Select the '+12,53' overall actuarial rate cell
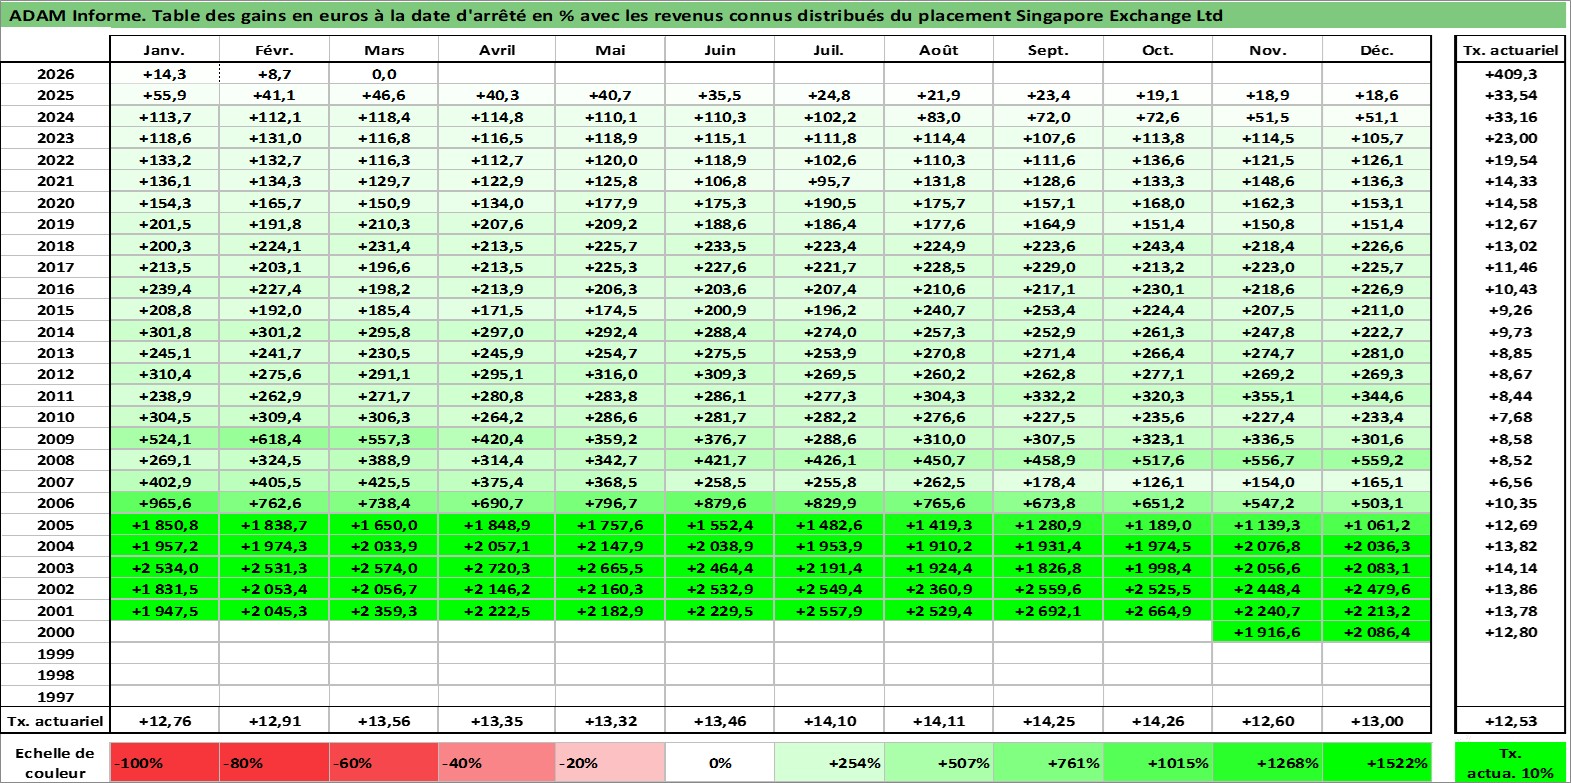The height and width of the screenshot is (783, 1571). pos(1510,720)
